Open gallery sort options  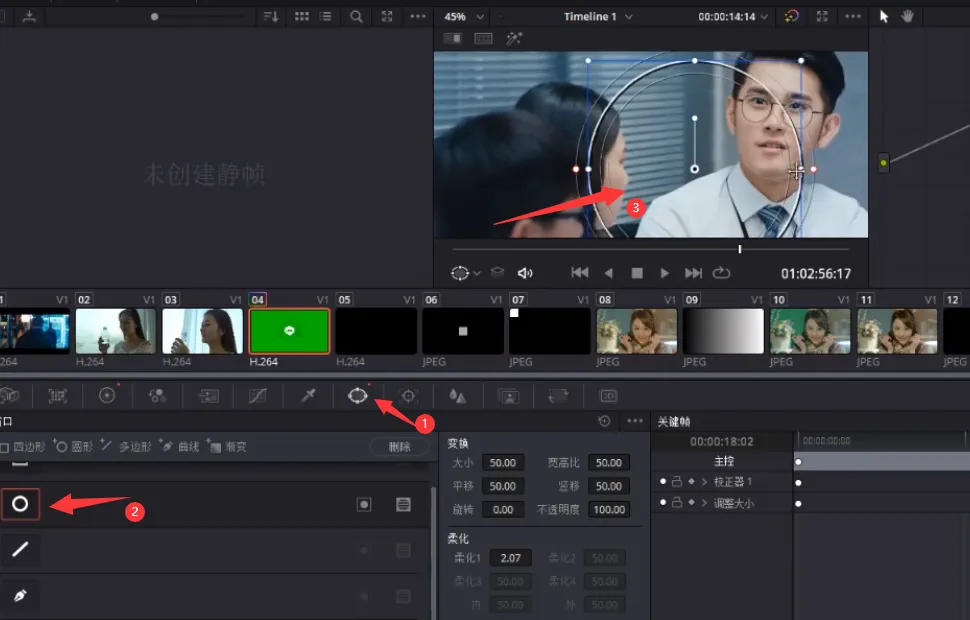pyautogui.click(x=271, y=17)
